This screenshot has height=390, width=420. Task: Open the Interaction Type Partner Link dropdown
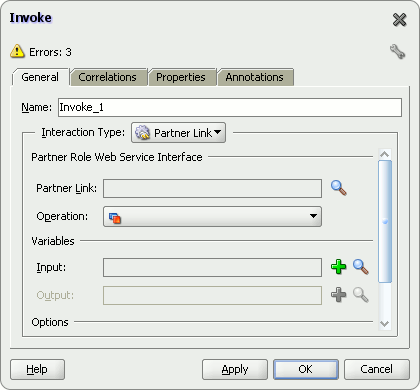pyautogui.click(x=178, y=133)
